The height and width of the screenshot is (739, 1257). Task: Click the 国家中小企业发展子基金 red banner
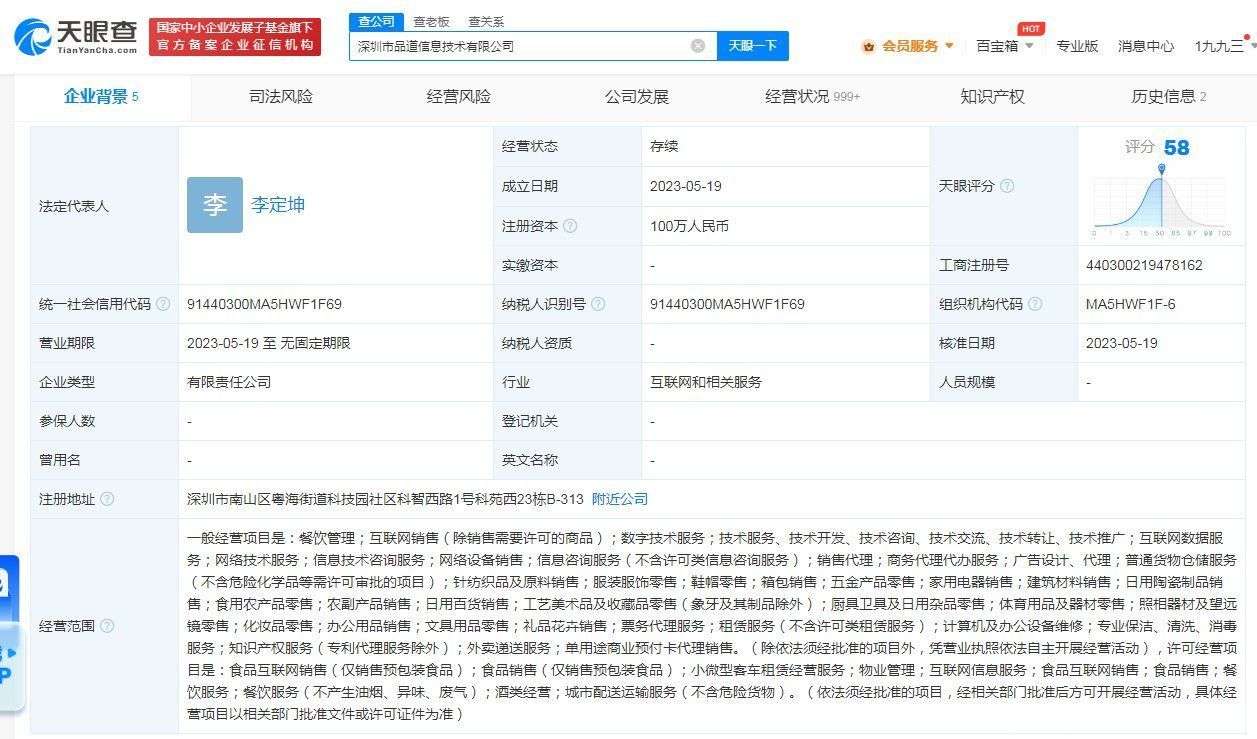click(235, 37)
